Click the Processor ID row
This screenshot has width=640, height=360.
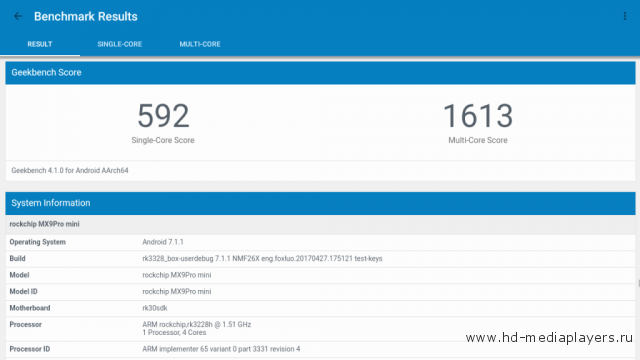pyautogui.click(x=320, y=349)
